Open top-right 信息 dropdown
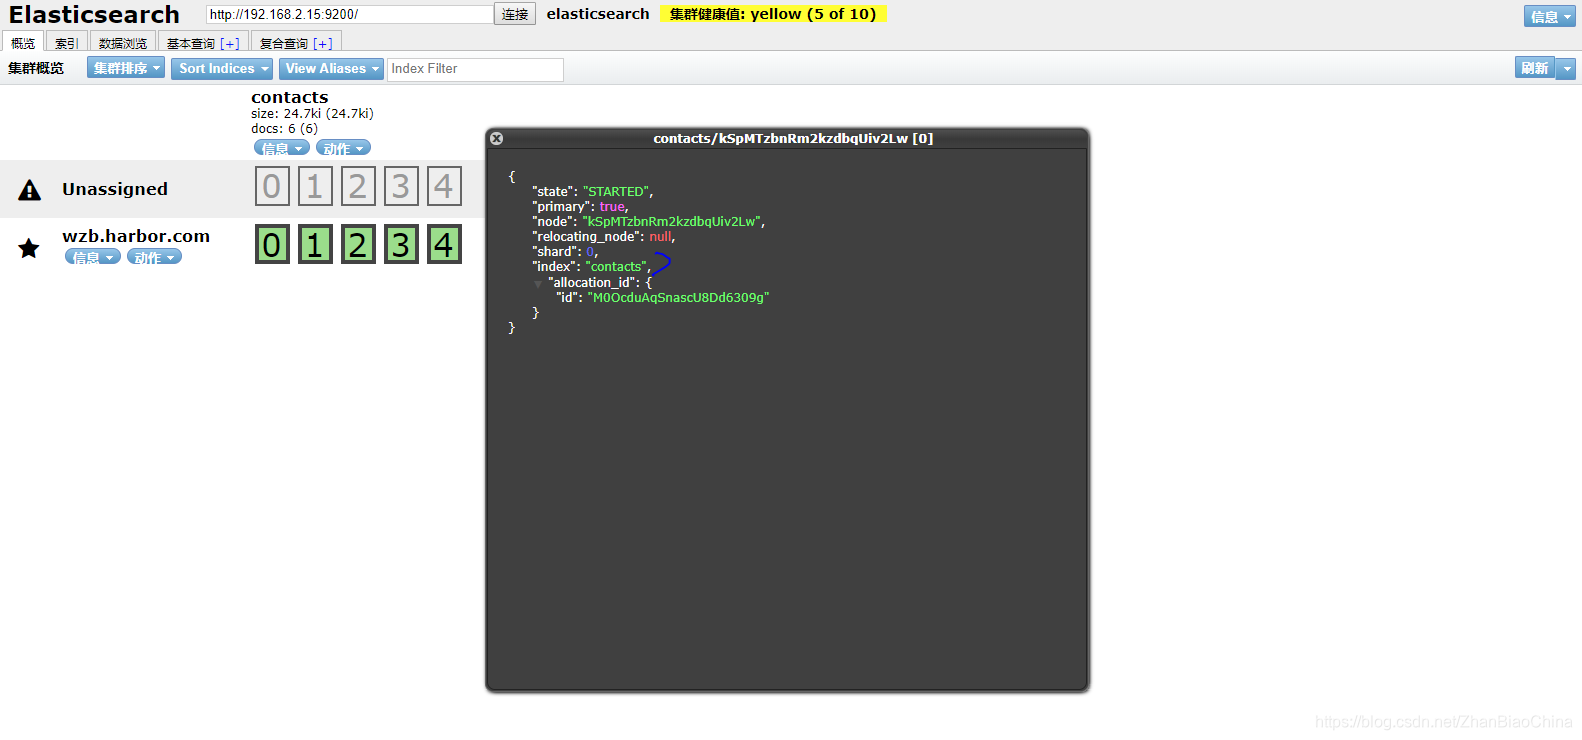1582x740 pixels. 1550,16
